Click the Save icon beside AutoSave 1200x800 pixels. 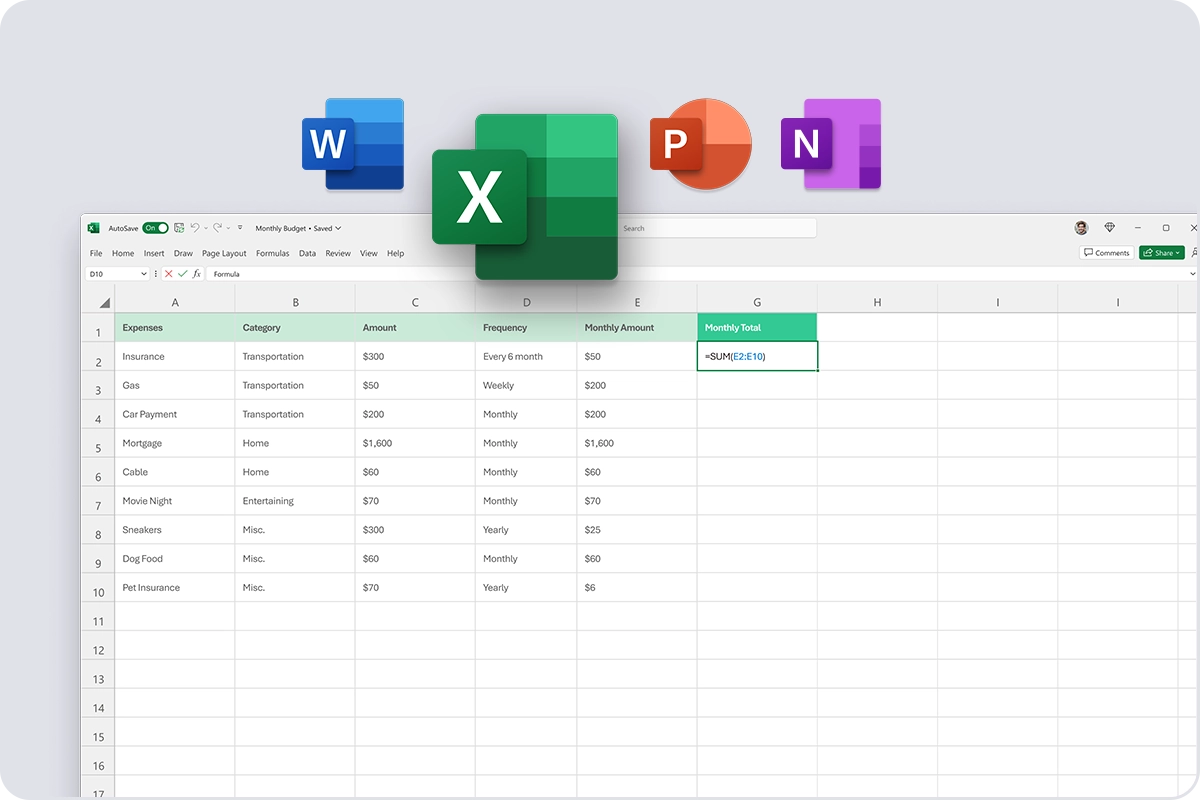[179, 228]
